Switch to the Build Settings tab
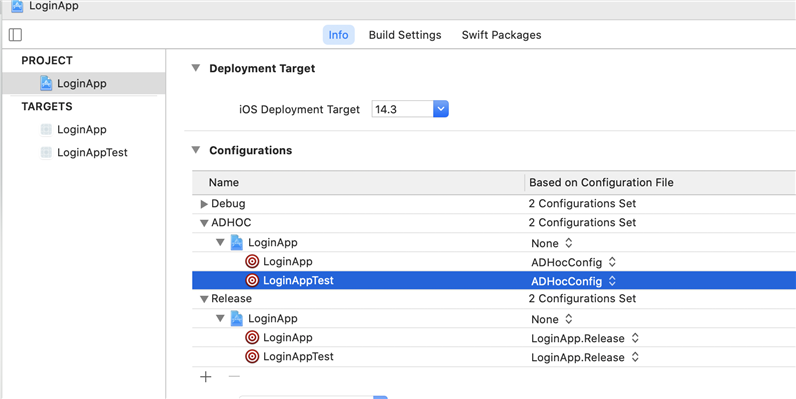This screenshot has width=796, height=399. click(405, 35)
